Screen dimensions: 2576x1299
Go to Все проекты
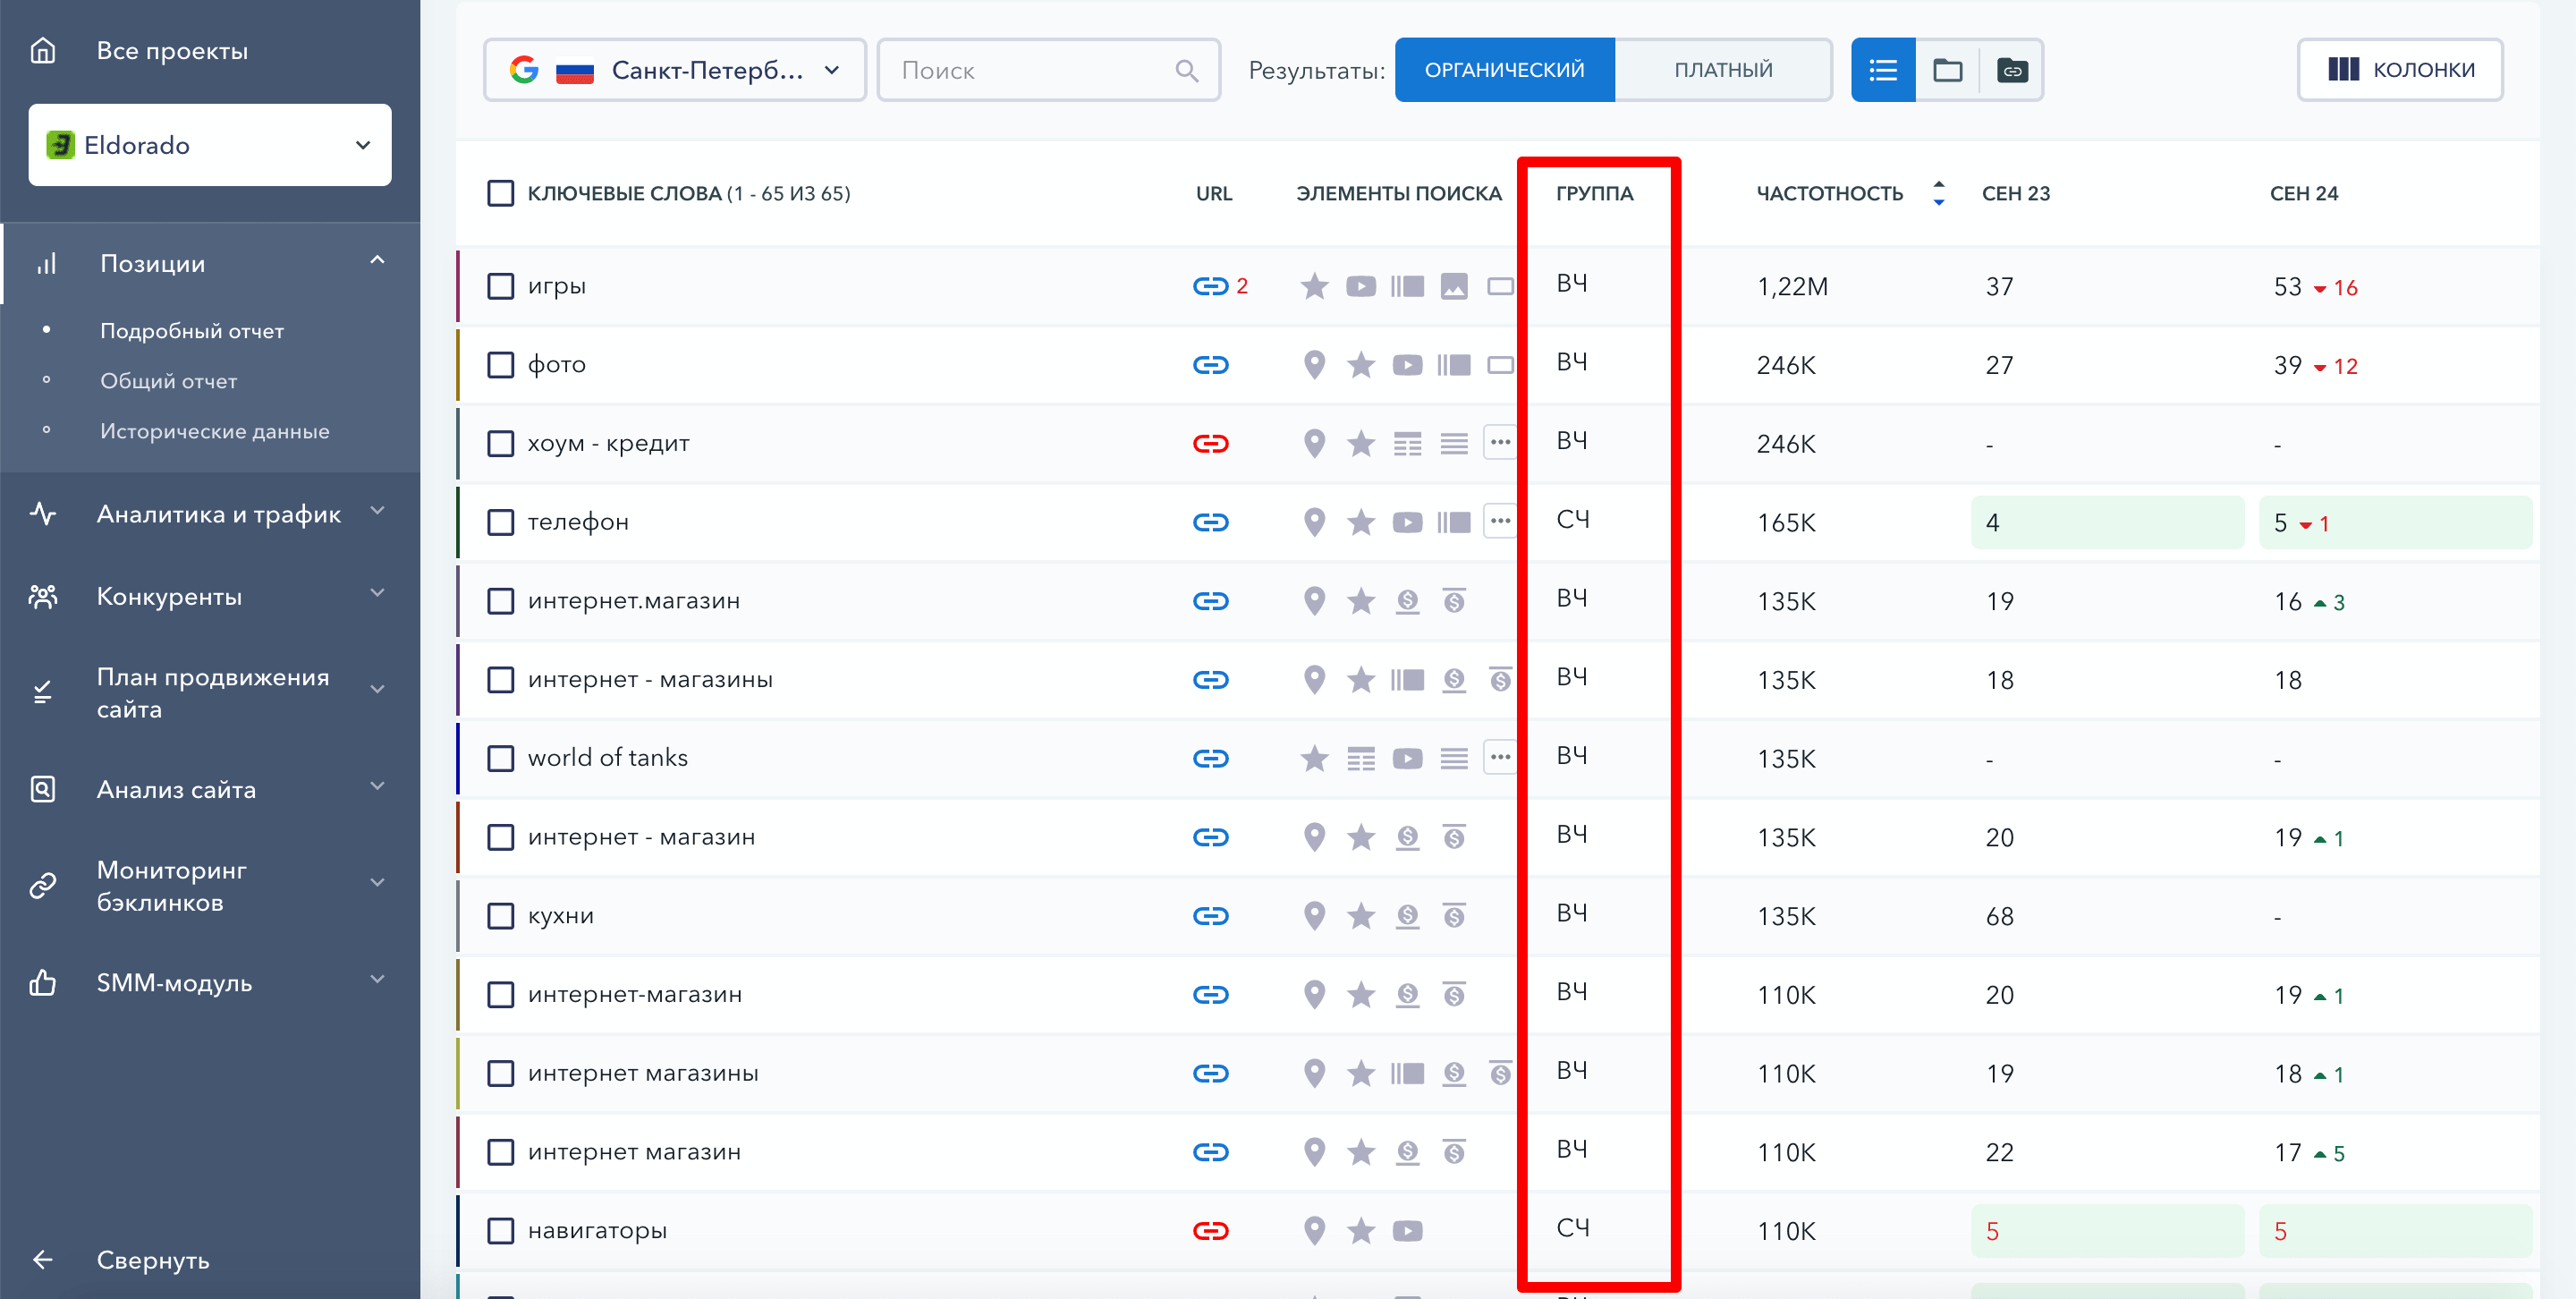point(172,51)
